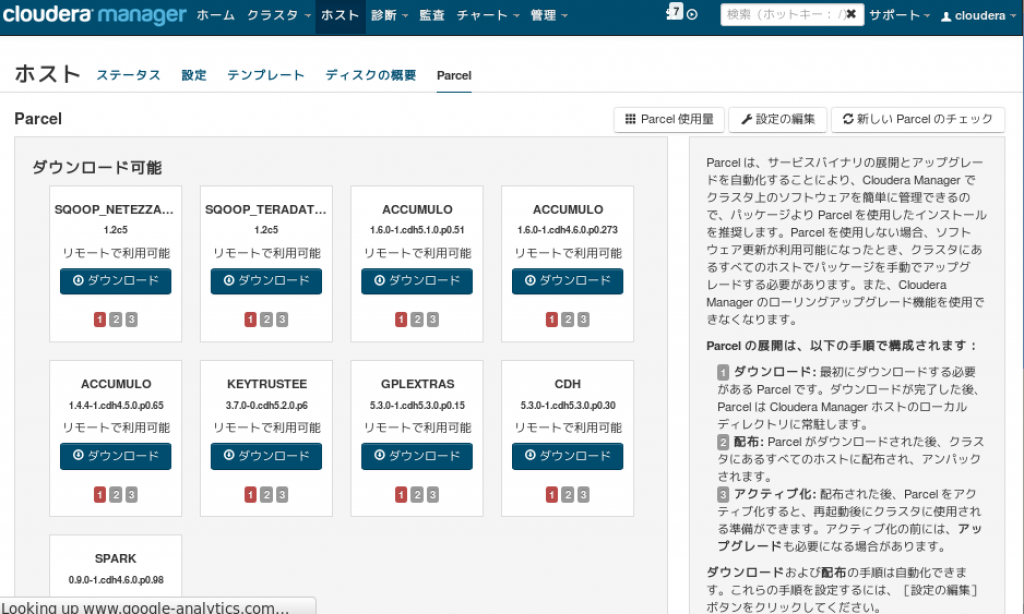Click step 3 badge under SQOOP_TERADATA
Viewport: 1024px width, 614px height.
pyautogui.click(x=282, y=319)
